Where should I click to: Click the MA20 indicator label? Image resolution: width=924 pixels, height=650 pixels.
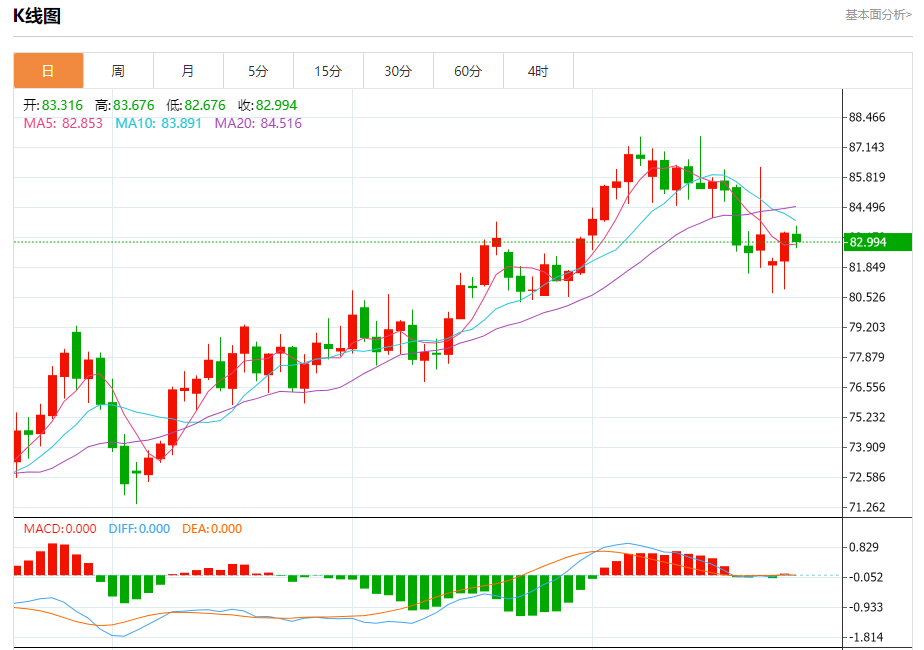pyautogui.click(x=258, y=123)
